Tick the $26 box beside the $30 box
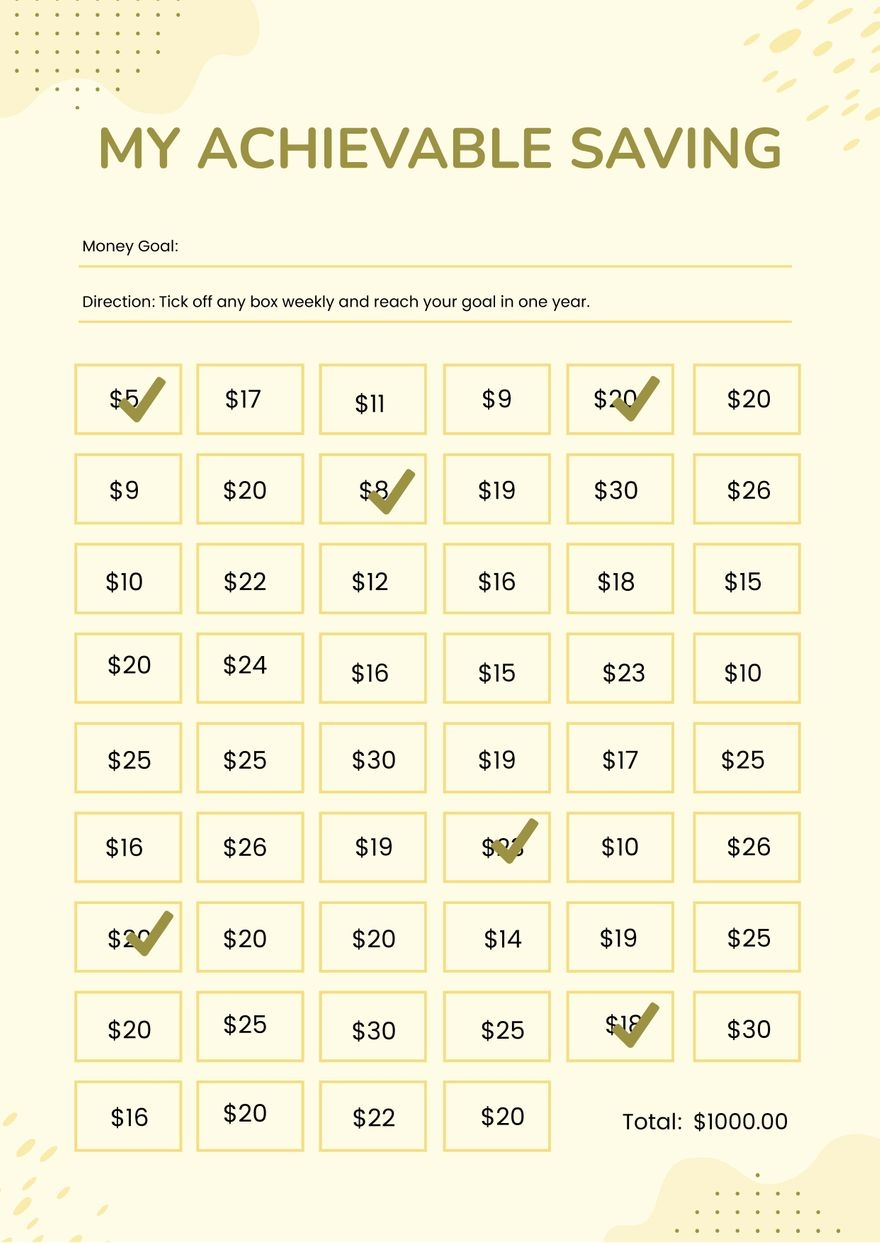The height and width of the screenshot is (1243, 880). pos(746,490)
